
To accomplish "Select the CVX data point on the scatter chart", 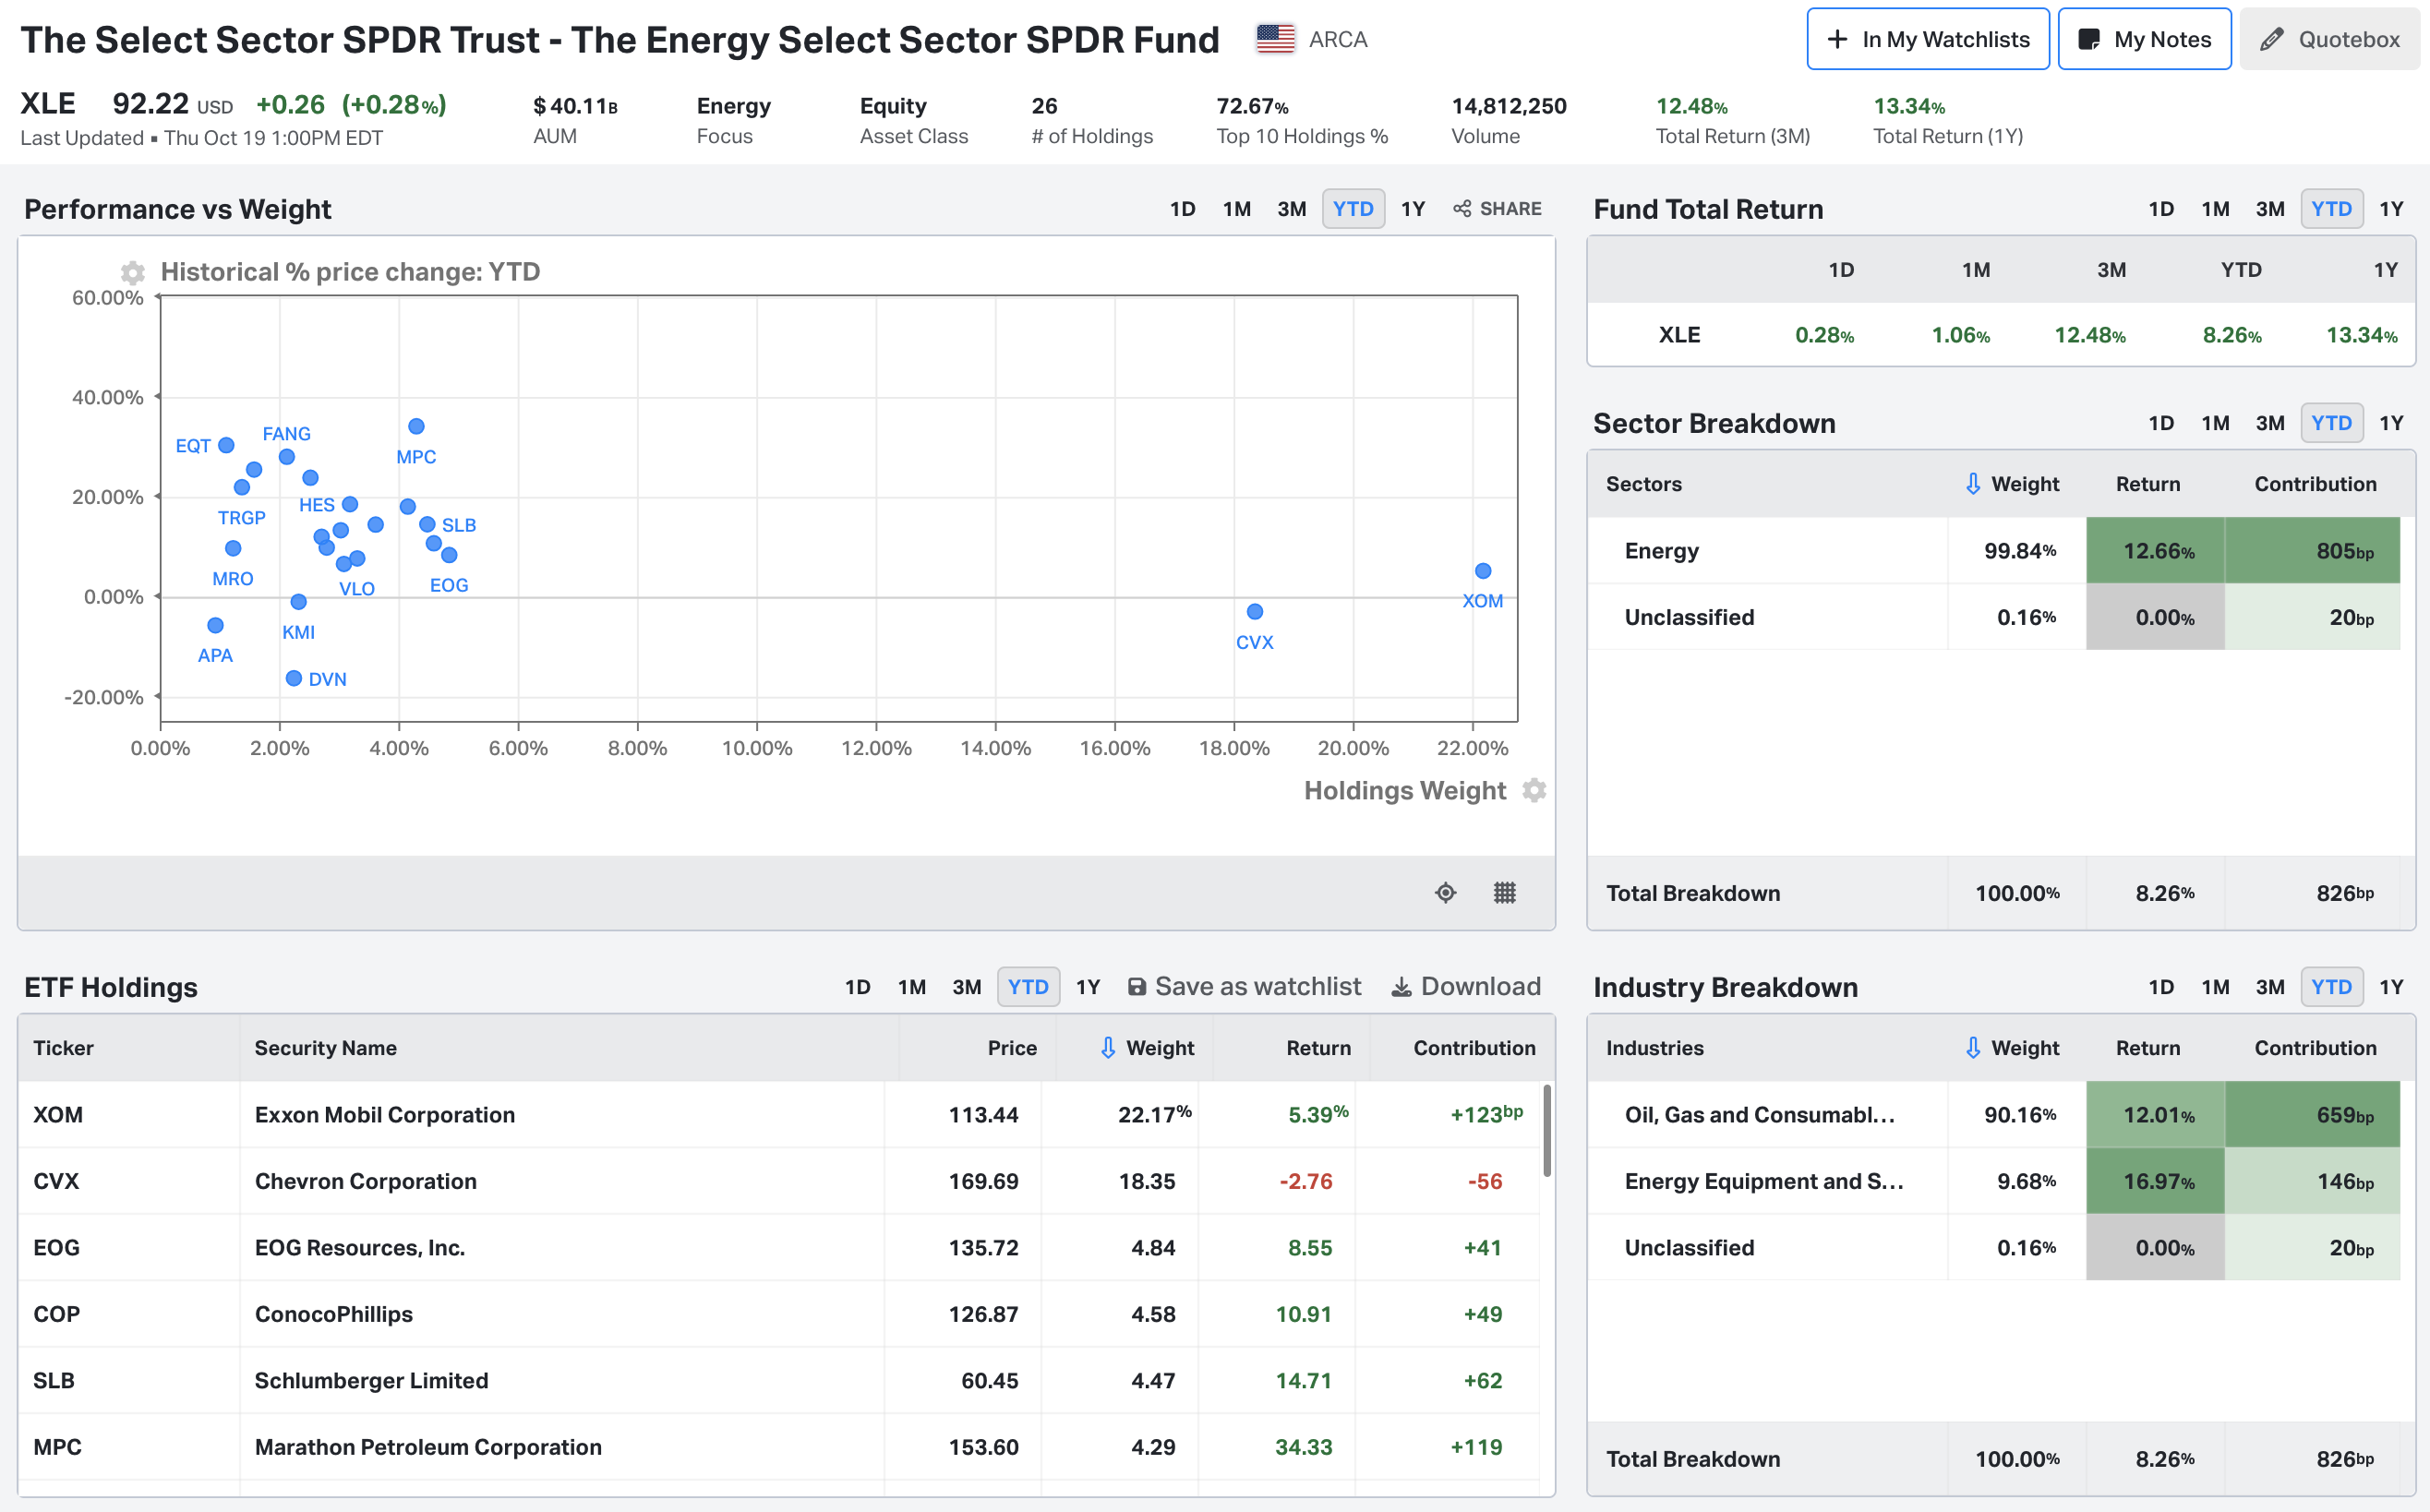I will pyautogui.click(x=1255, y=611).
